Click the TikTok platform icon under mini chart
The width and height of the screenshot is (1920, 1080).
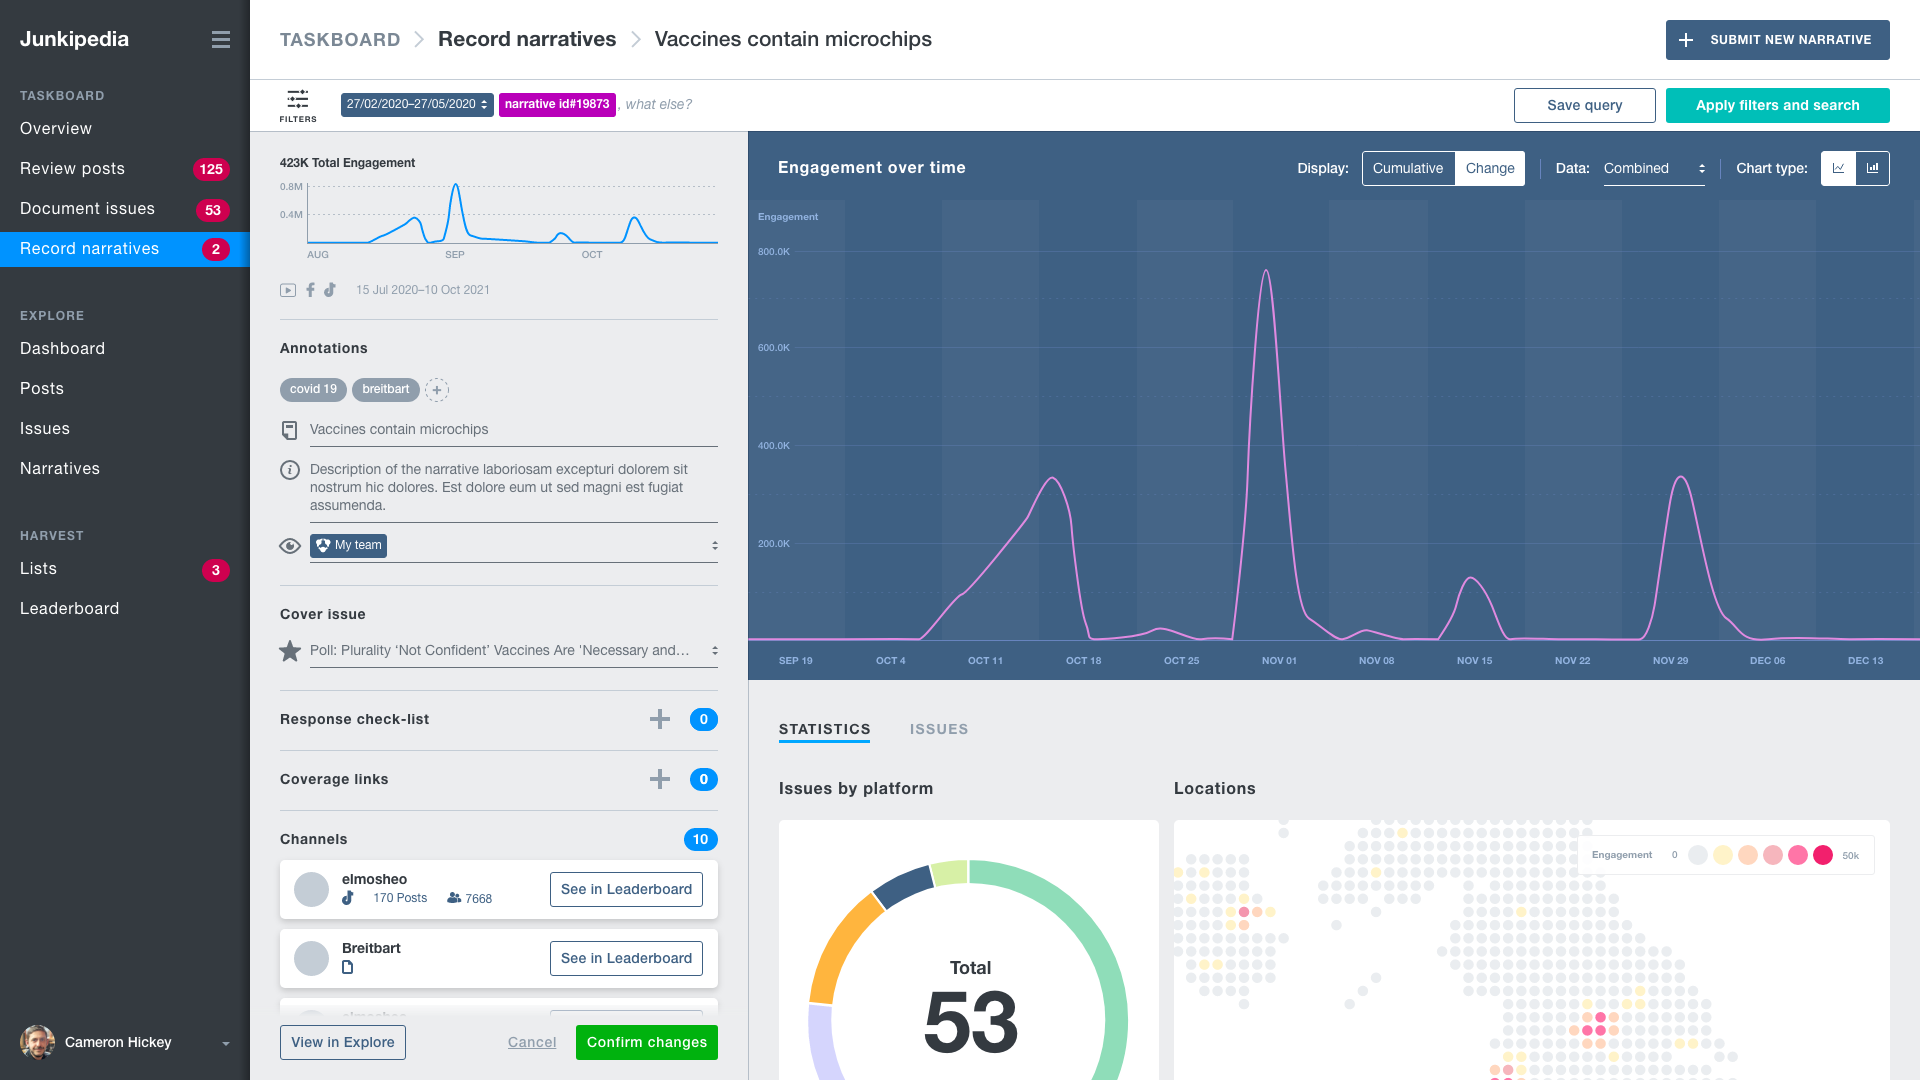[329, 290]
